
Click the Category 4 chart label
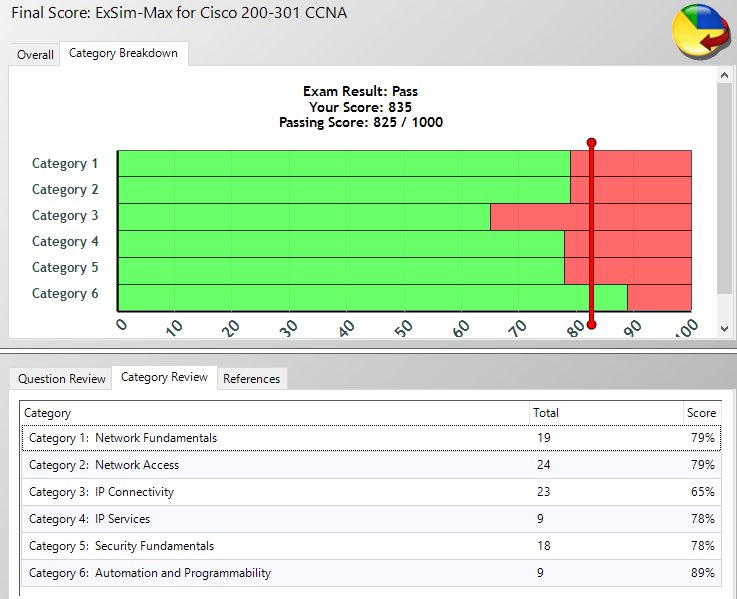click(x=65, y=242)
